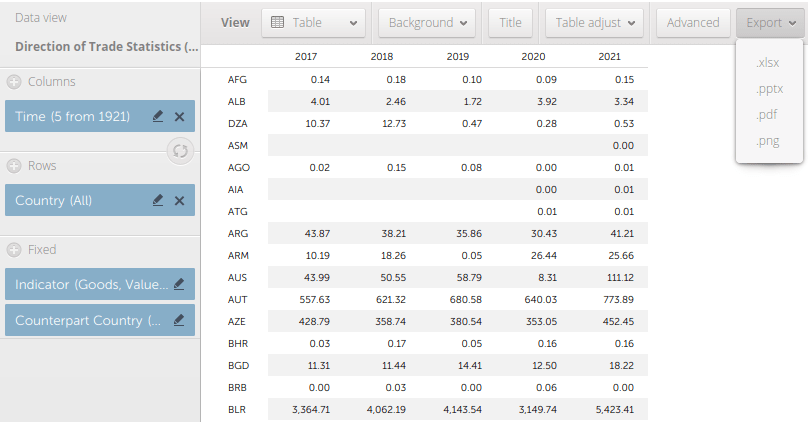Remove the Country dimension from Rows

(x=179, y=201)
